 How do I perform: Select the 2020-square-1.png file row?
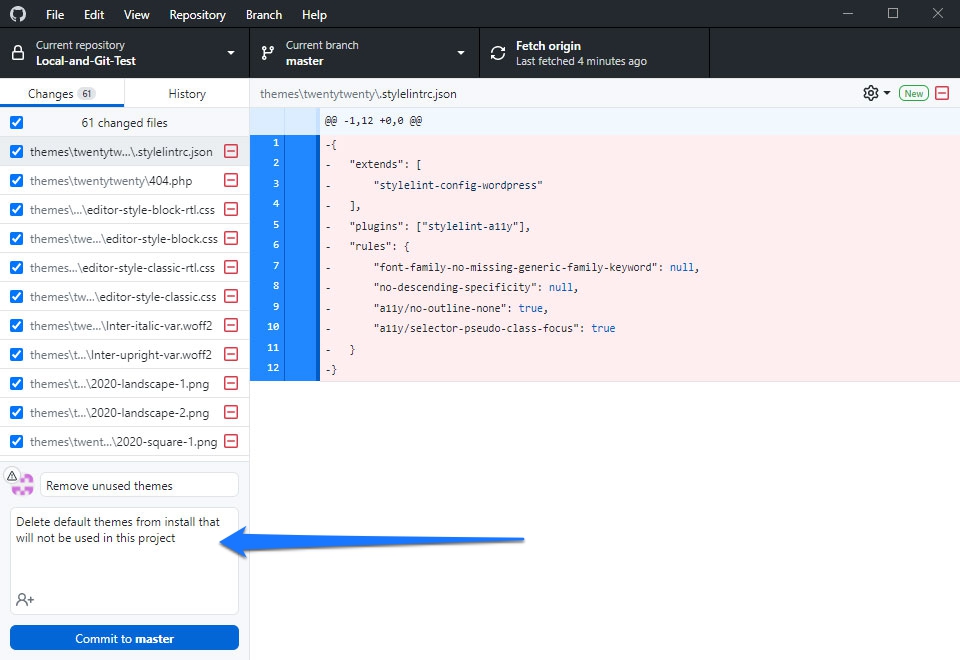pos(124,441)
